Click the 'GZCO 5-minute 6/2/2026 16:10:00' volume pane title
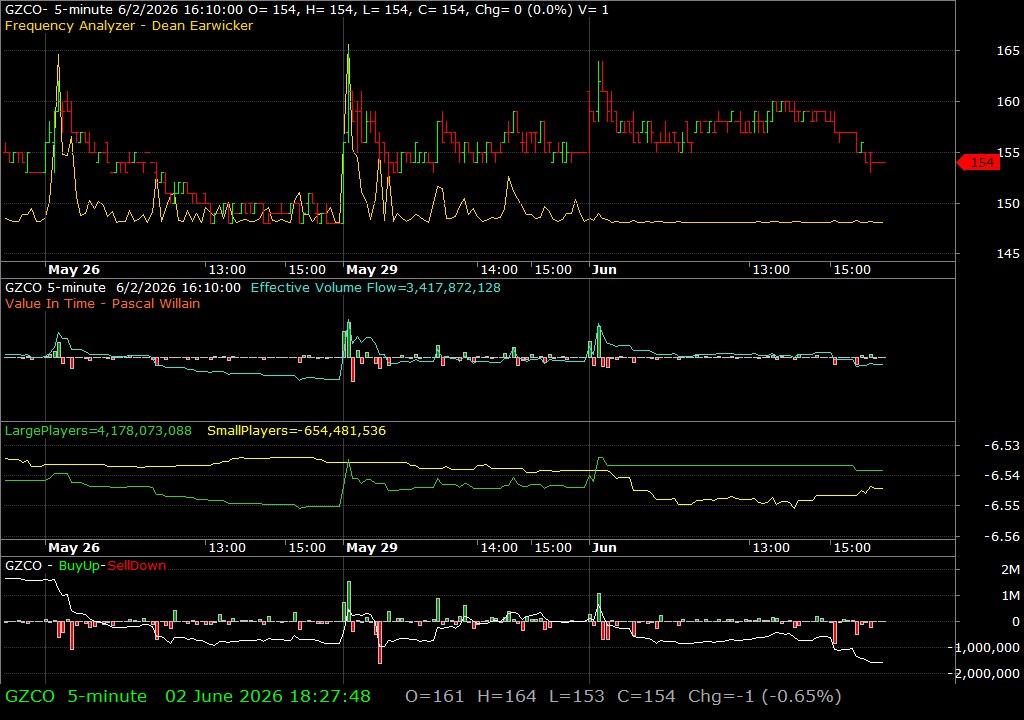1024x720 pixels. coord(123,287)
